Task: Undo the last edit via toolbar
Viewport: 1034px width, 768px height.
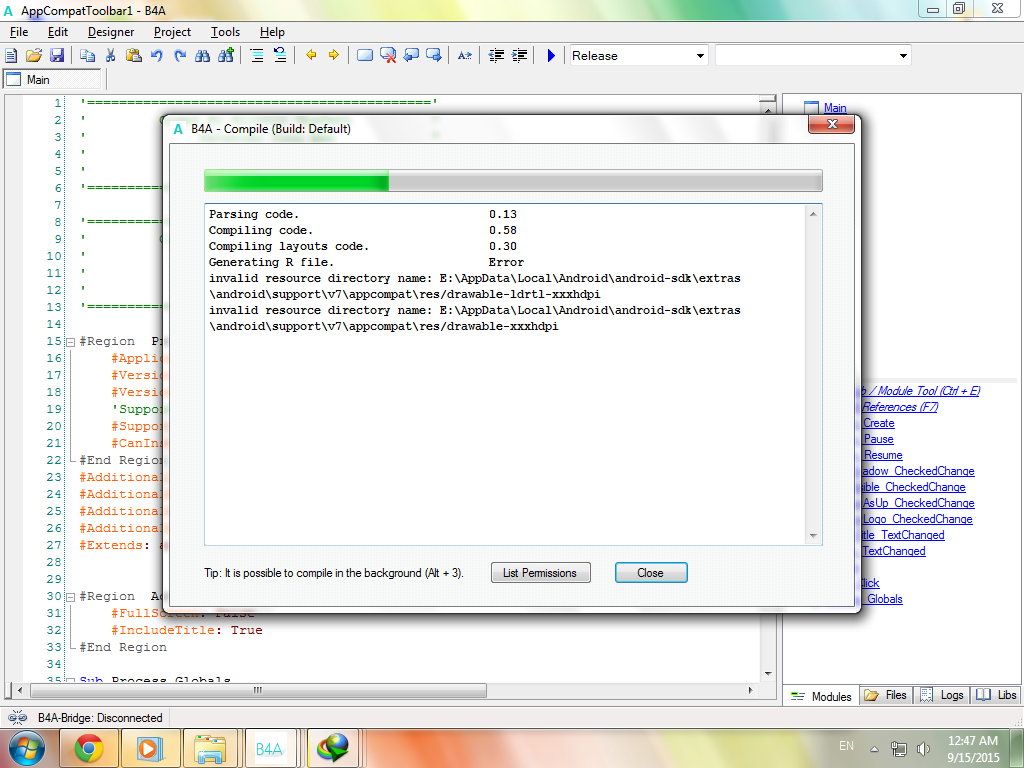Action: tap(157, 56)
